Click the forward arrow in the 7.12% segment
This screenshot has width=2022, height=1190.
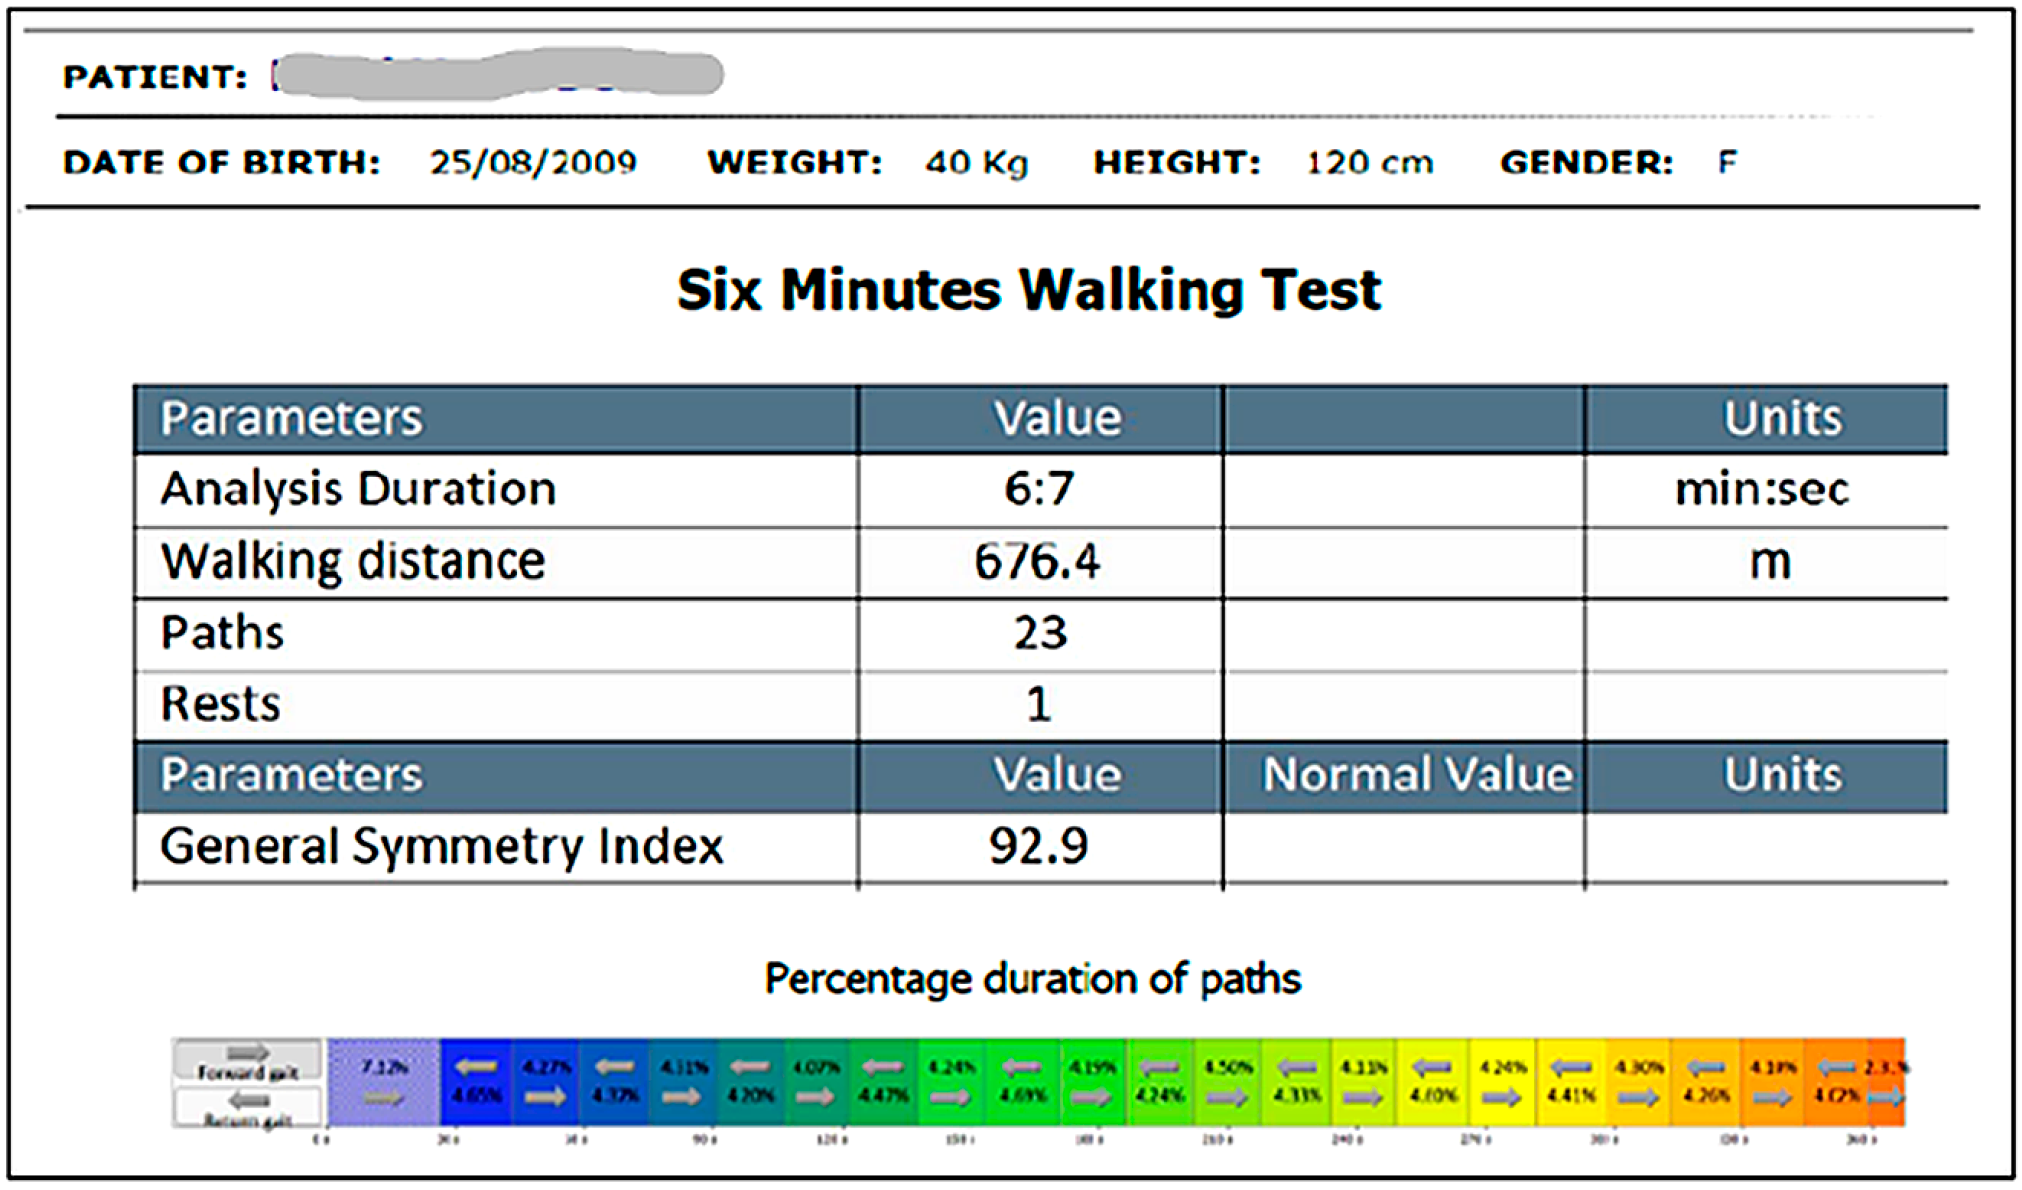(x=383, y=1099)
